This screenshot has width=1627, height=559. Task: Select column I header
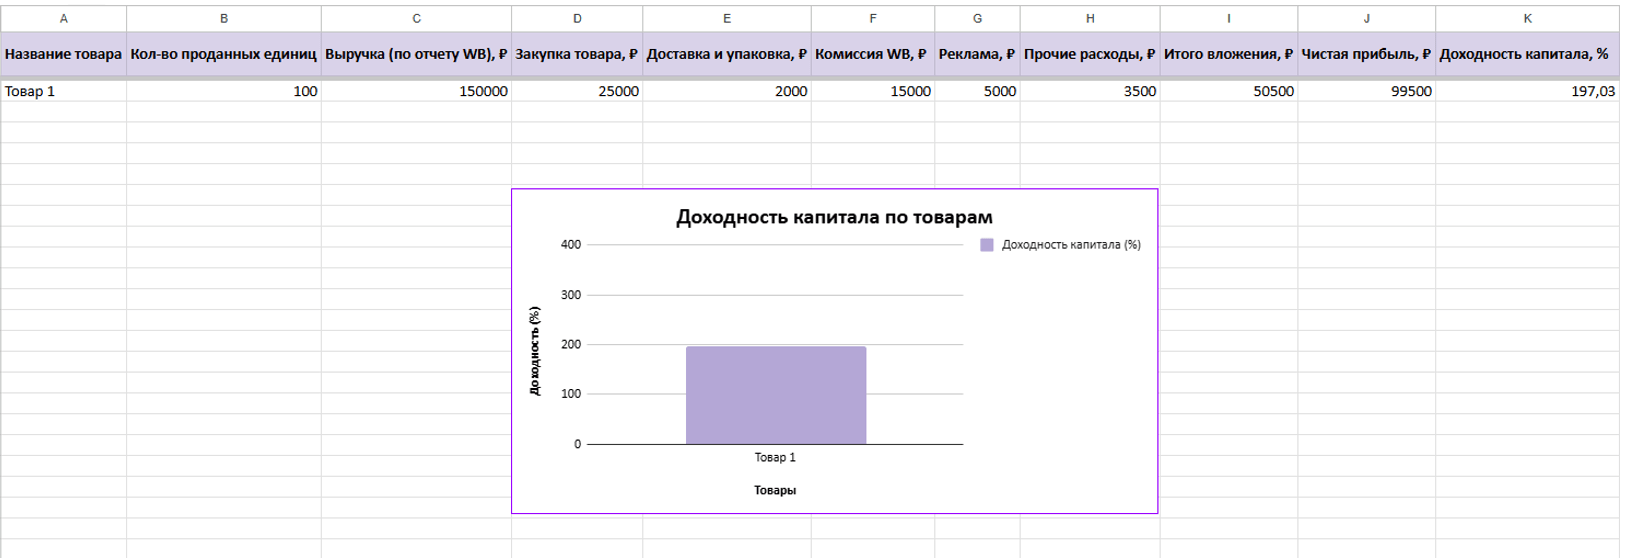1229,18
